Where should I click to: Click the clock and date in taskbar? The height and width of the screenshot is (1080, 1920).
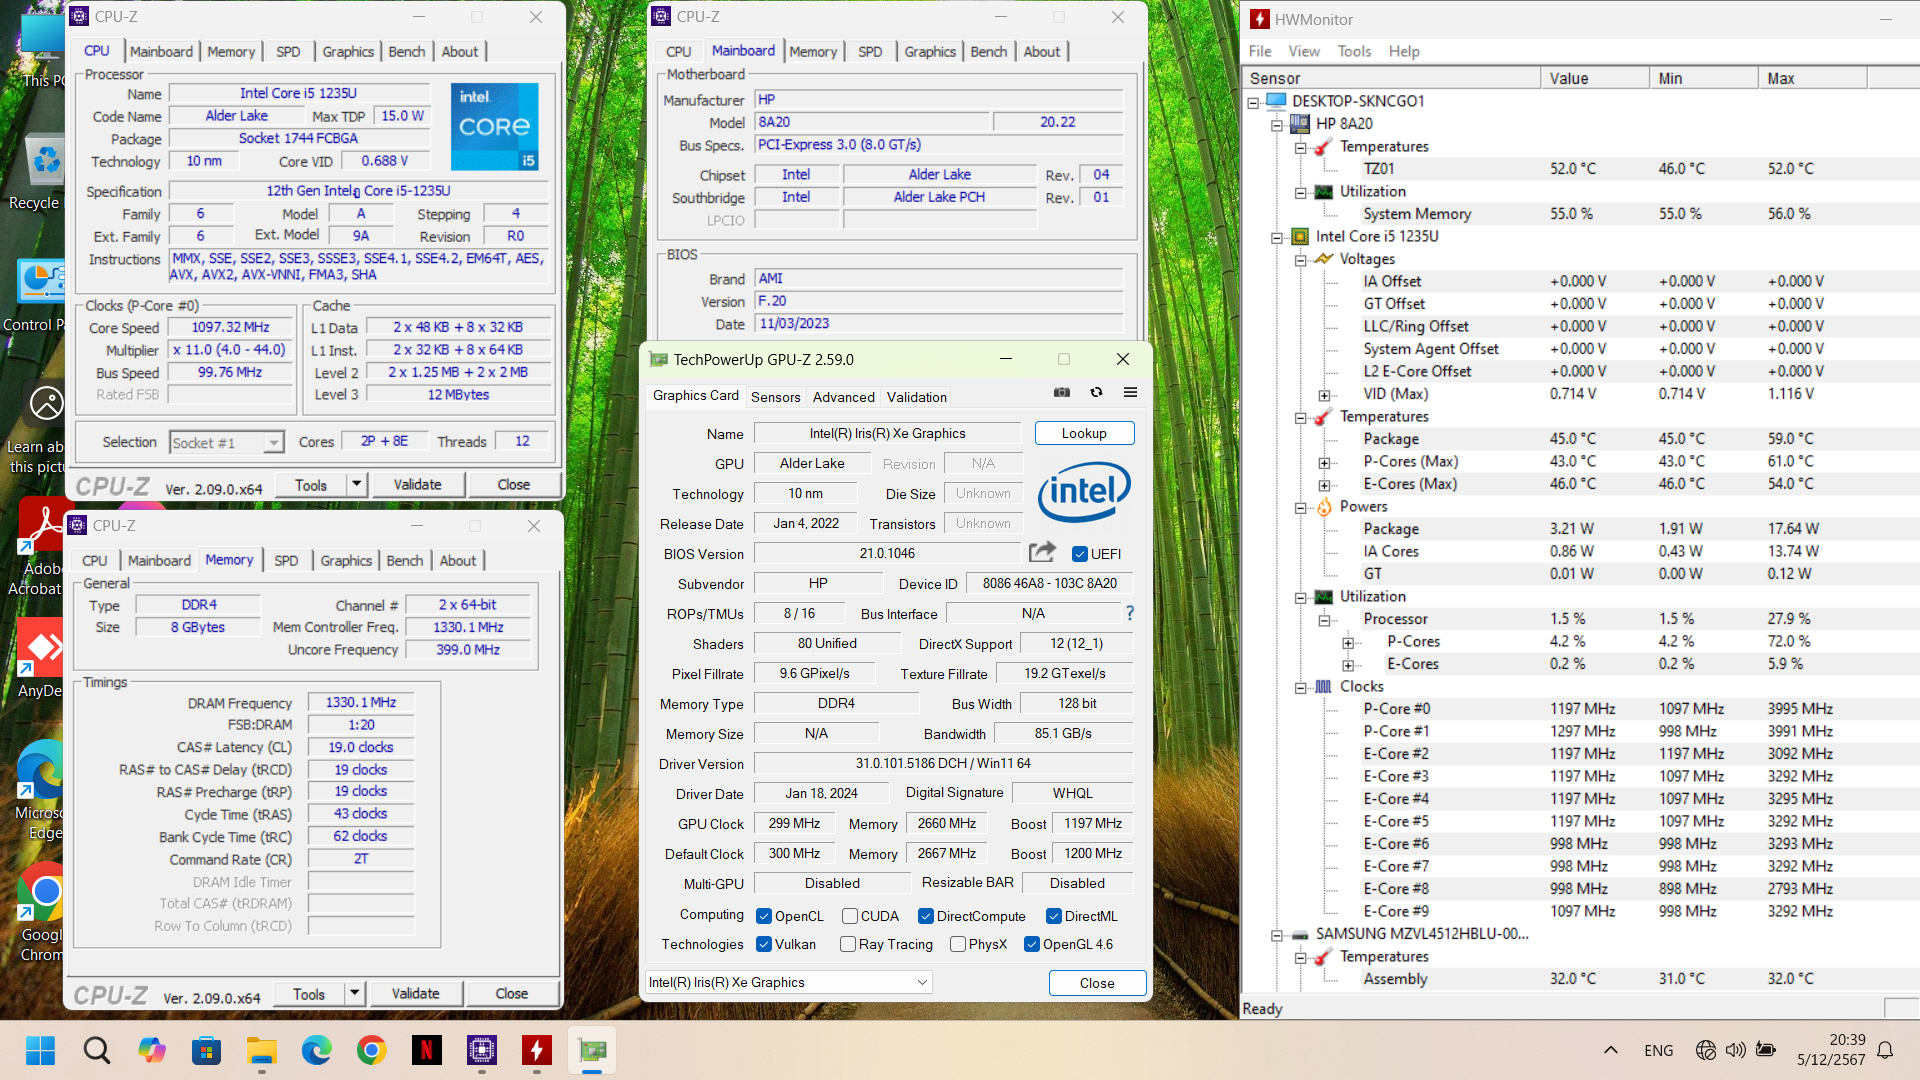coord(1831,1050)
